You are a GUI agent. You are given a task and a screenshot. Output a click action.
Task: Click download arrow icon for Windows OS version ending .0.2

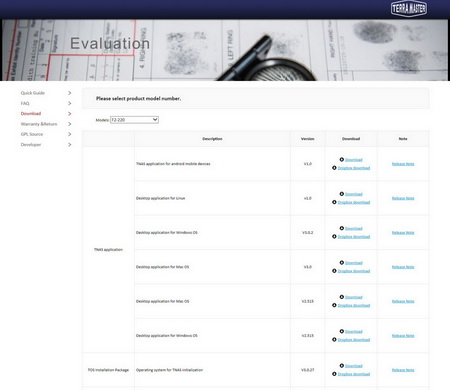pos(342,228)
